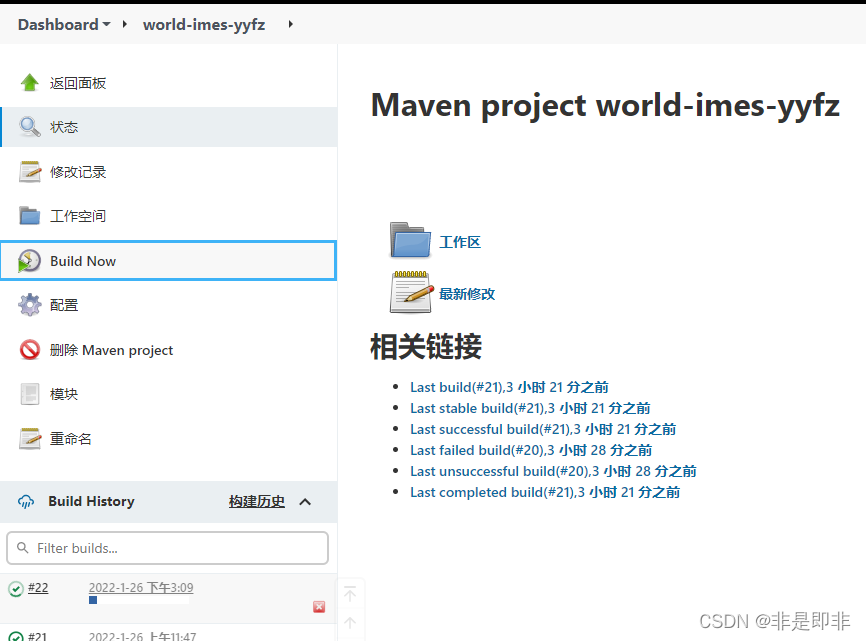Open Last unsuccessful build(#20) link
This screenshot has width=866, height=641.
tap(552, 471)
